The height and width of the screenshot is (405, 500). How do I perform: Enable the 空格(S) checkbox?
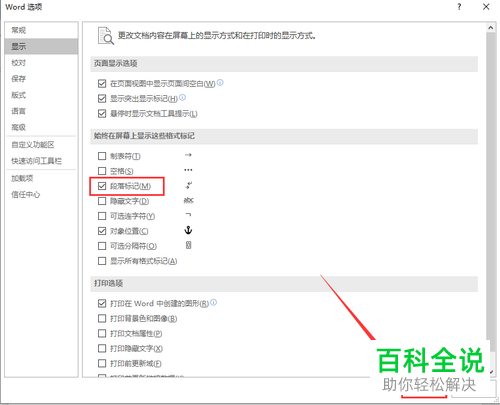point(102,171)
